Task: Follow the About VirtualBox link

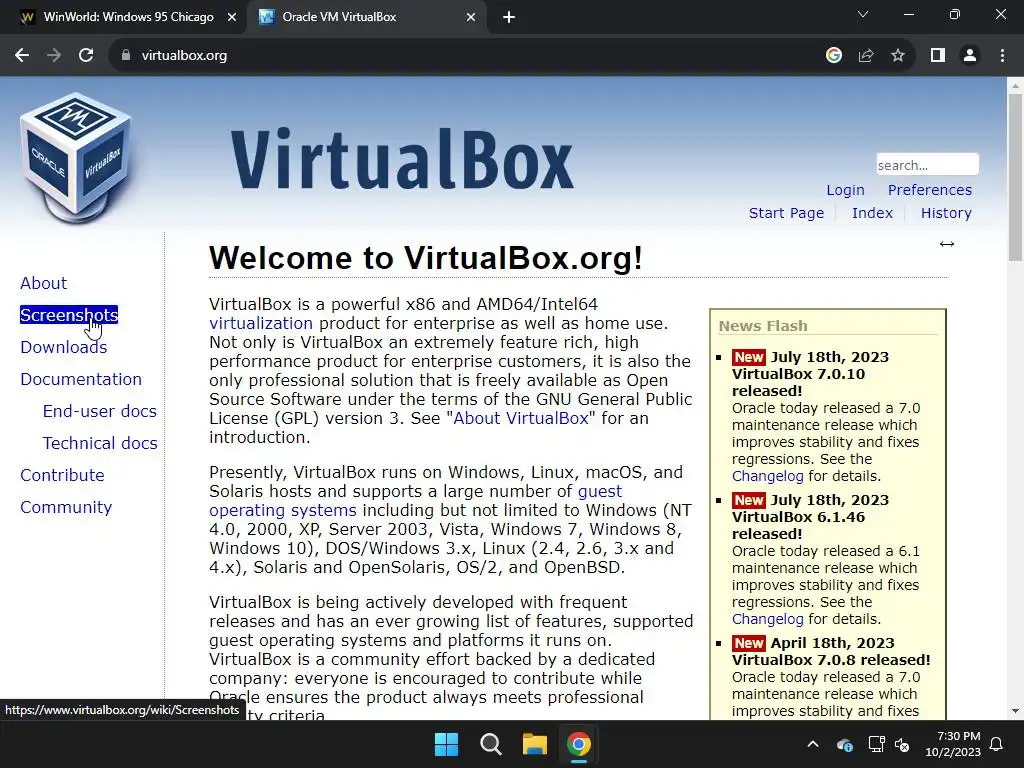Action: [x=521, y=419]
